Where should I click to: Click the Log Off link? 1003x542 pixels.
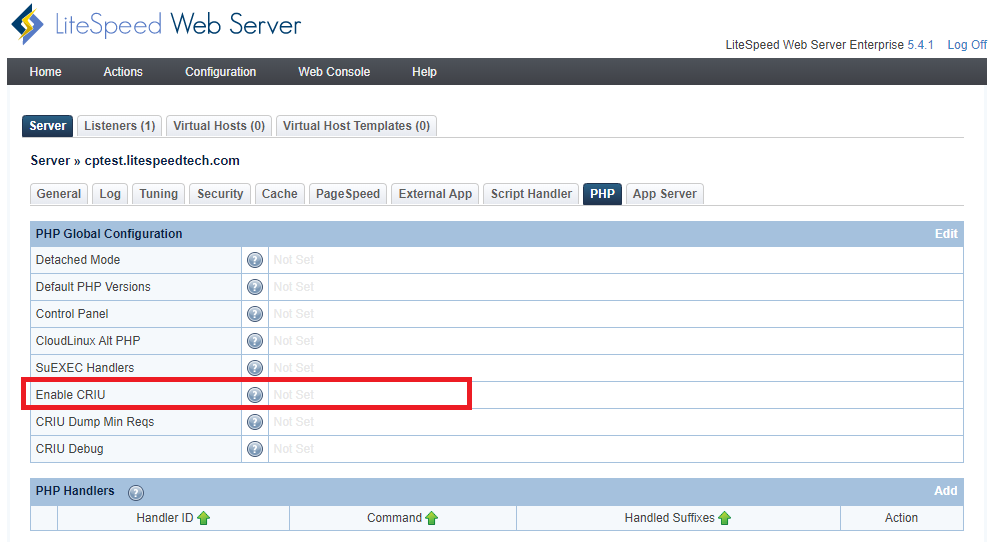click(x=967, y=45)
